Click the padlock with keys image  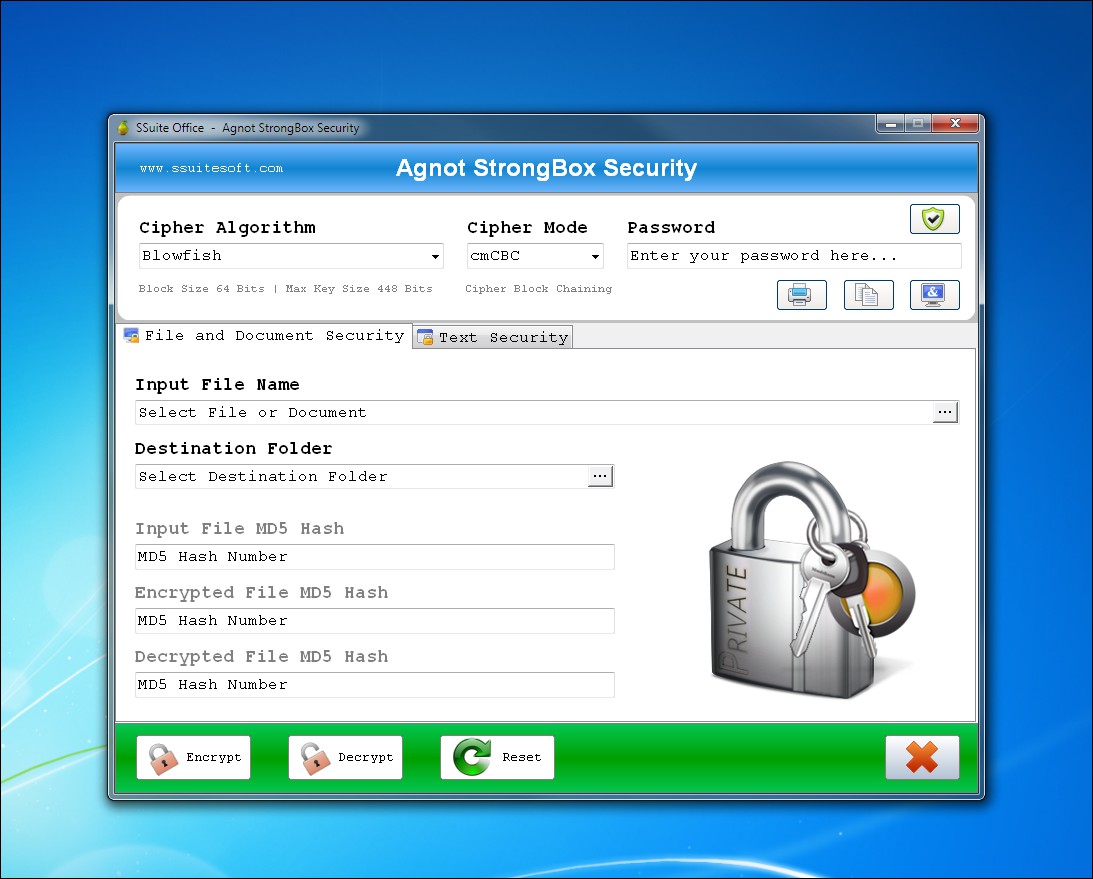point(812,580)
